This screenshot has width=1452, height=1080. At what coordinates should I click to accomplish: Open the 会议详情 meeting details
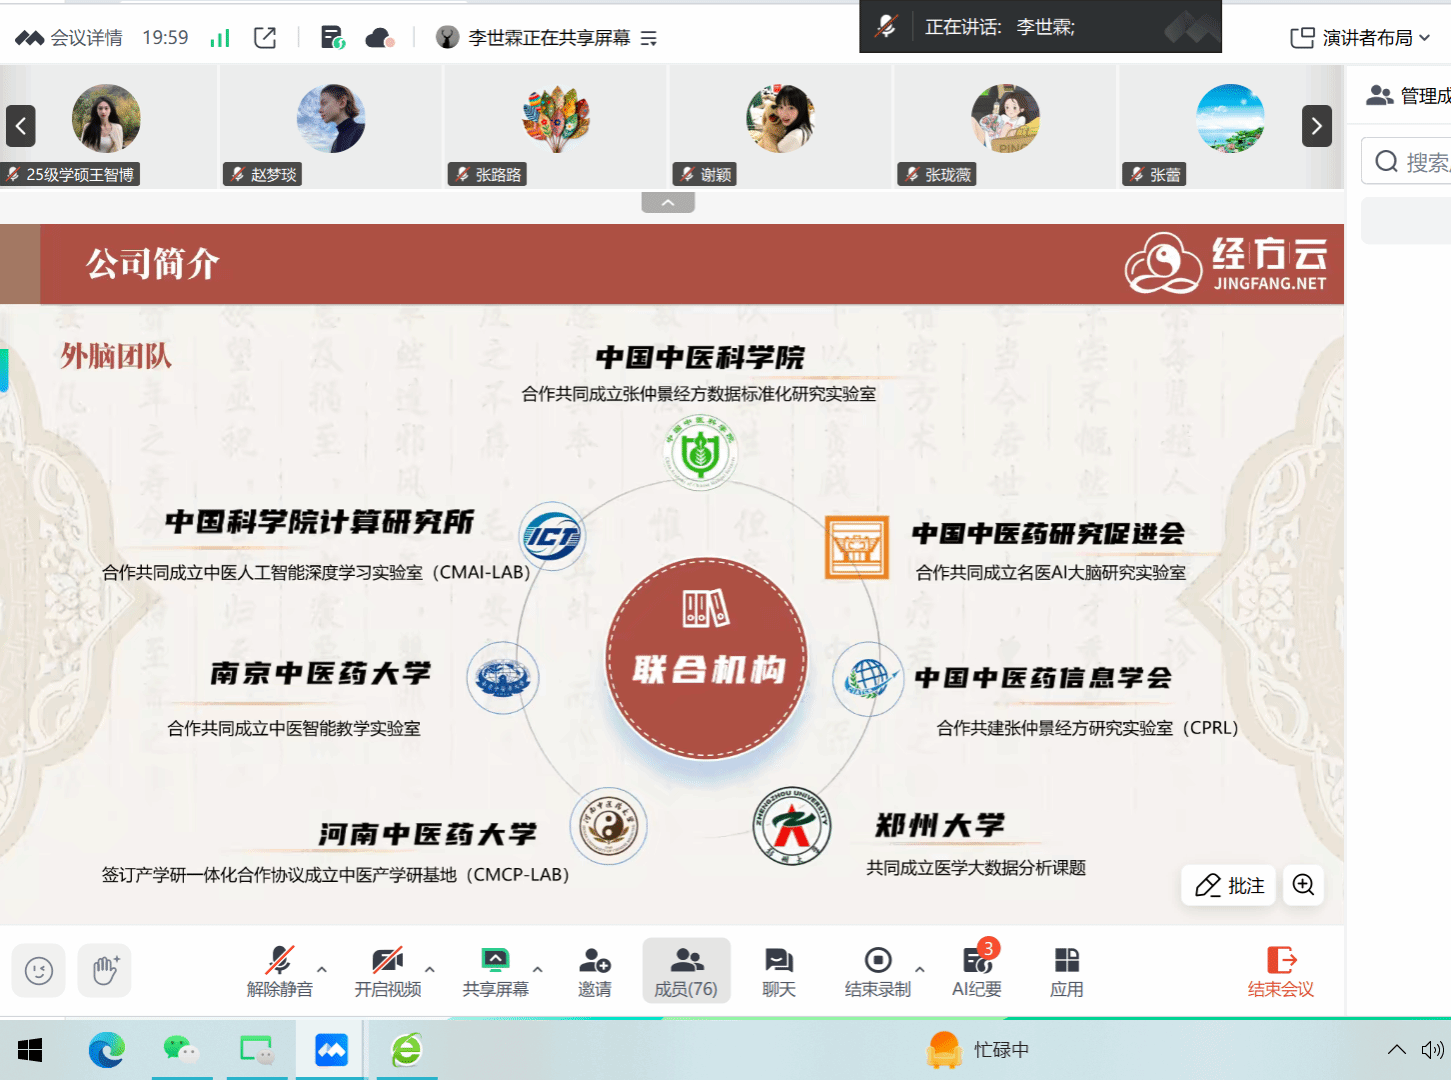(70, 38)
